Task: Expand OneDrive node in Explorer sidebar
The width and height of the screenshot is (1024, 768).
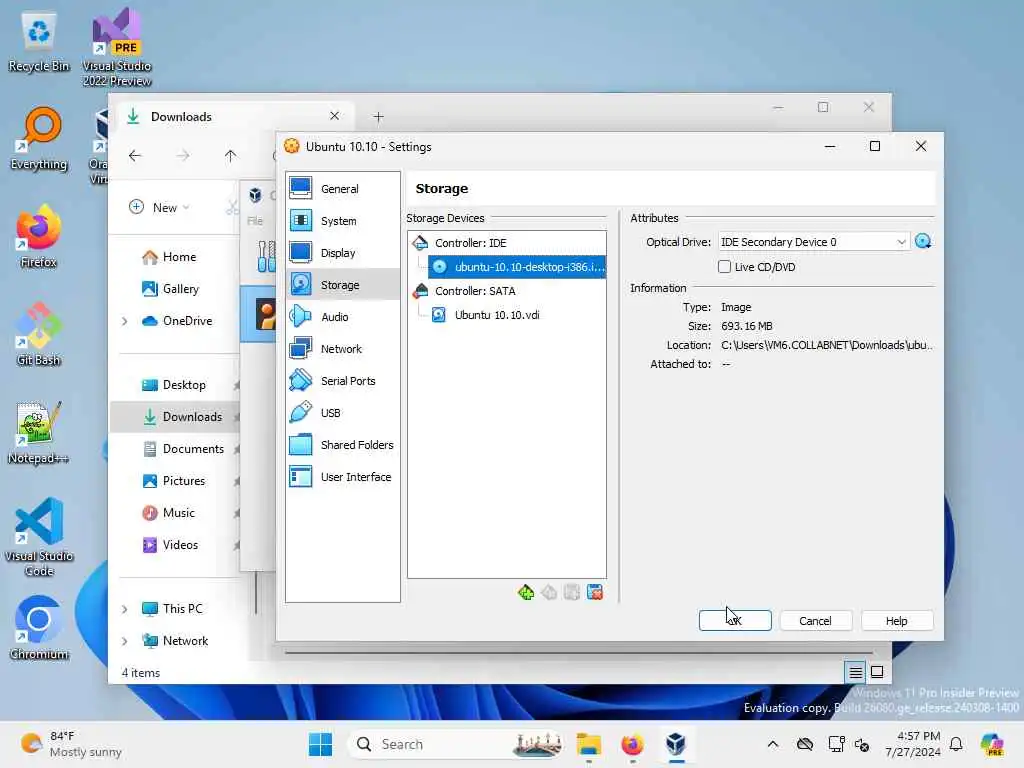Action: 125,321
